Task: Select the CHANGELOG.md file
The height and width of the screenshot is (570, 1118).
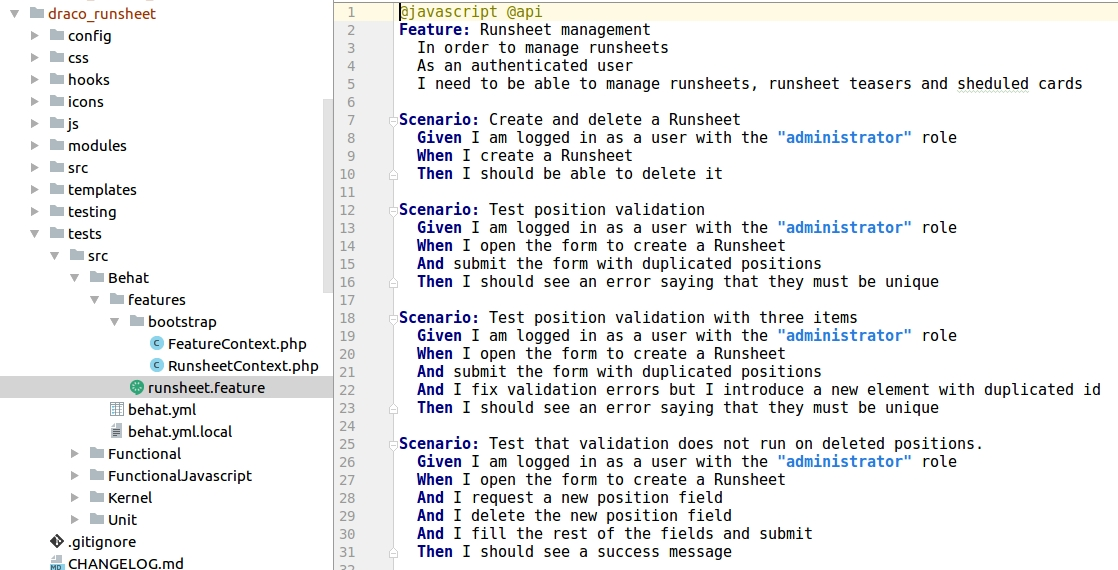Action: click(x=125, y=564)
